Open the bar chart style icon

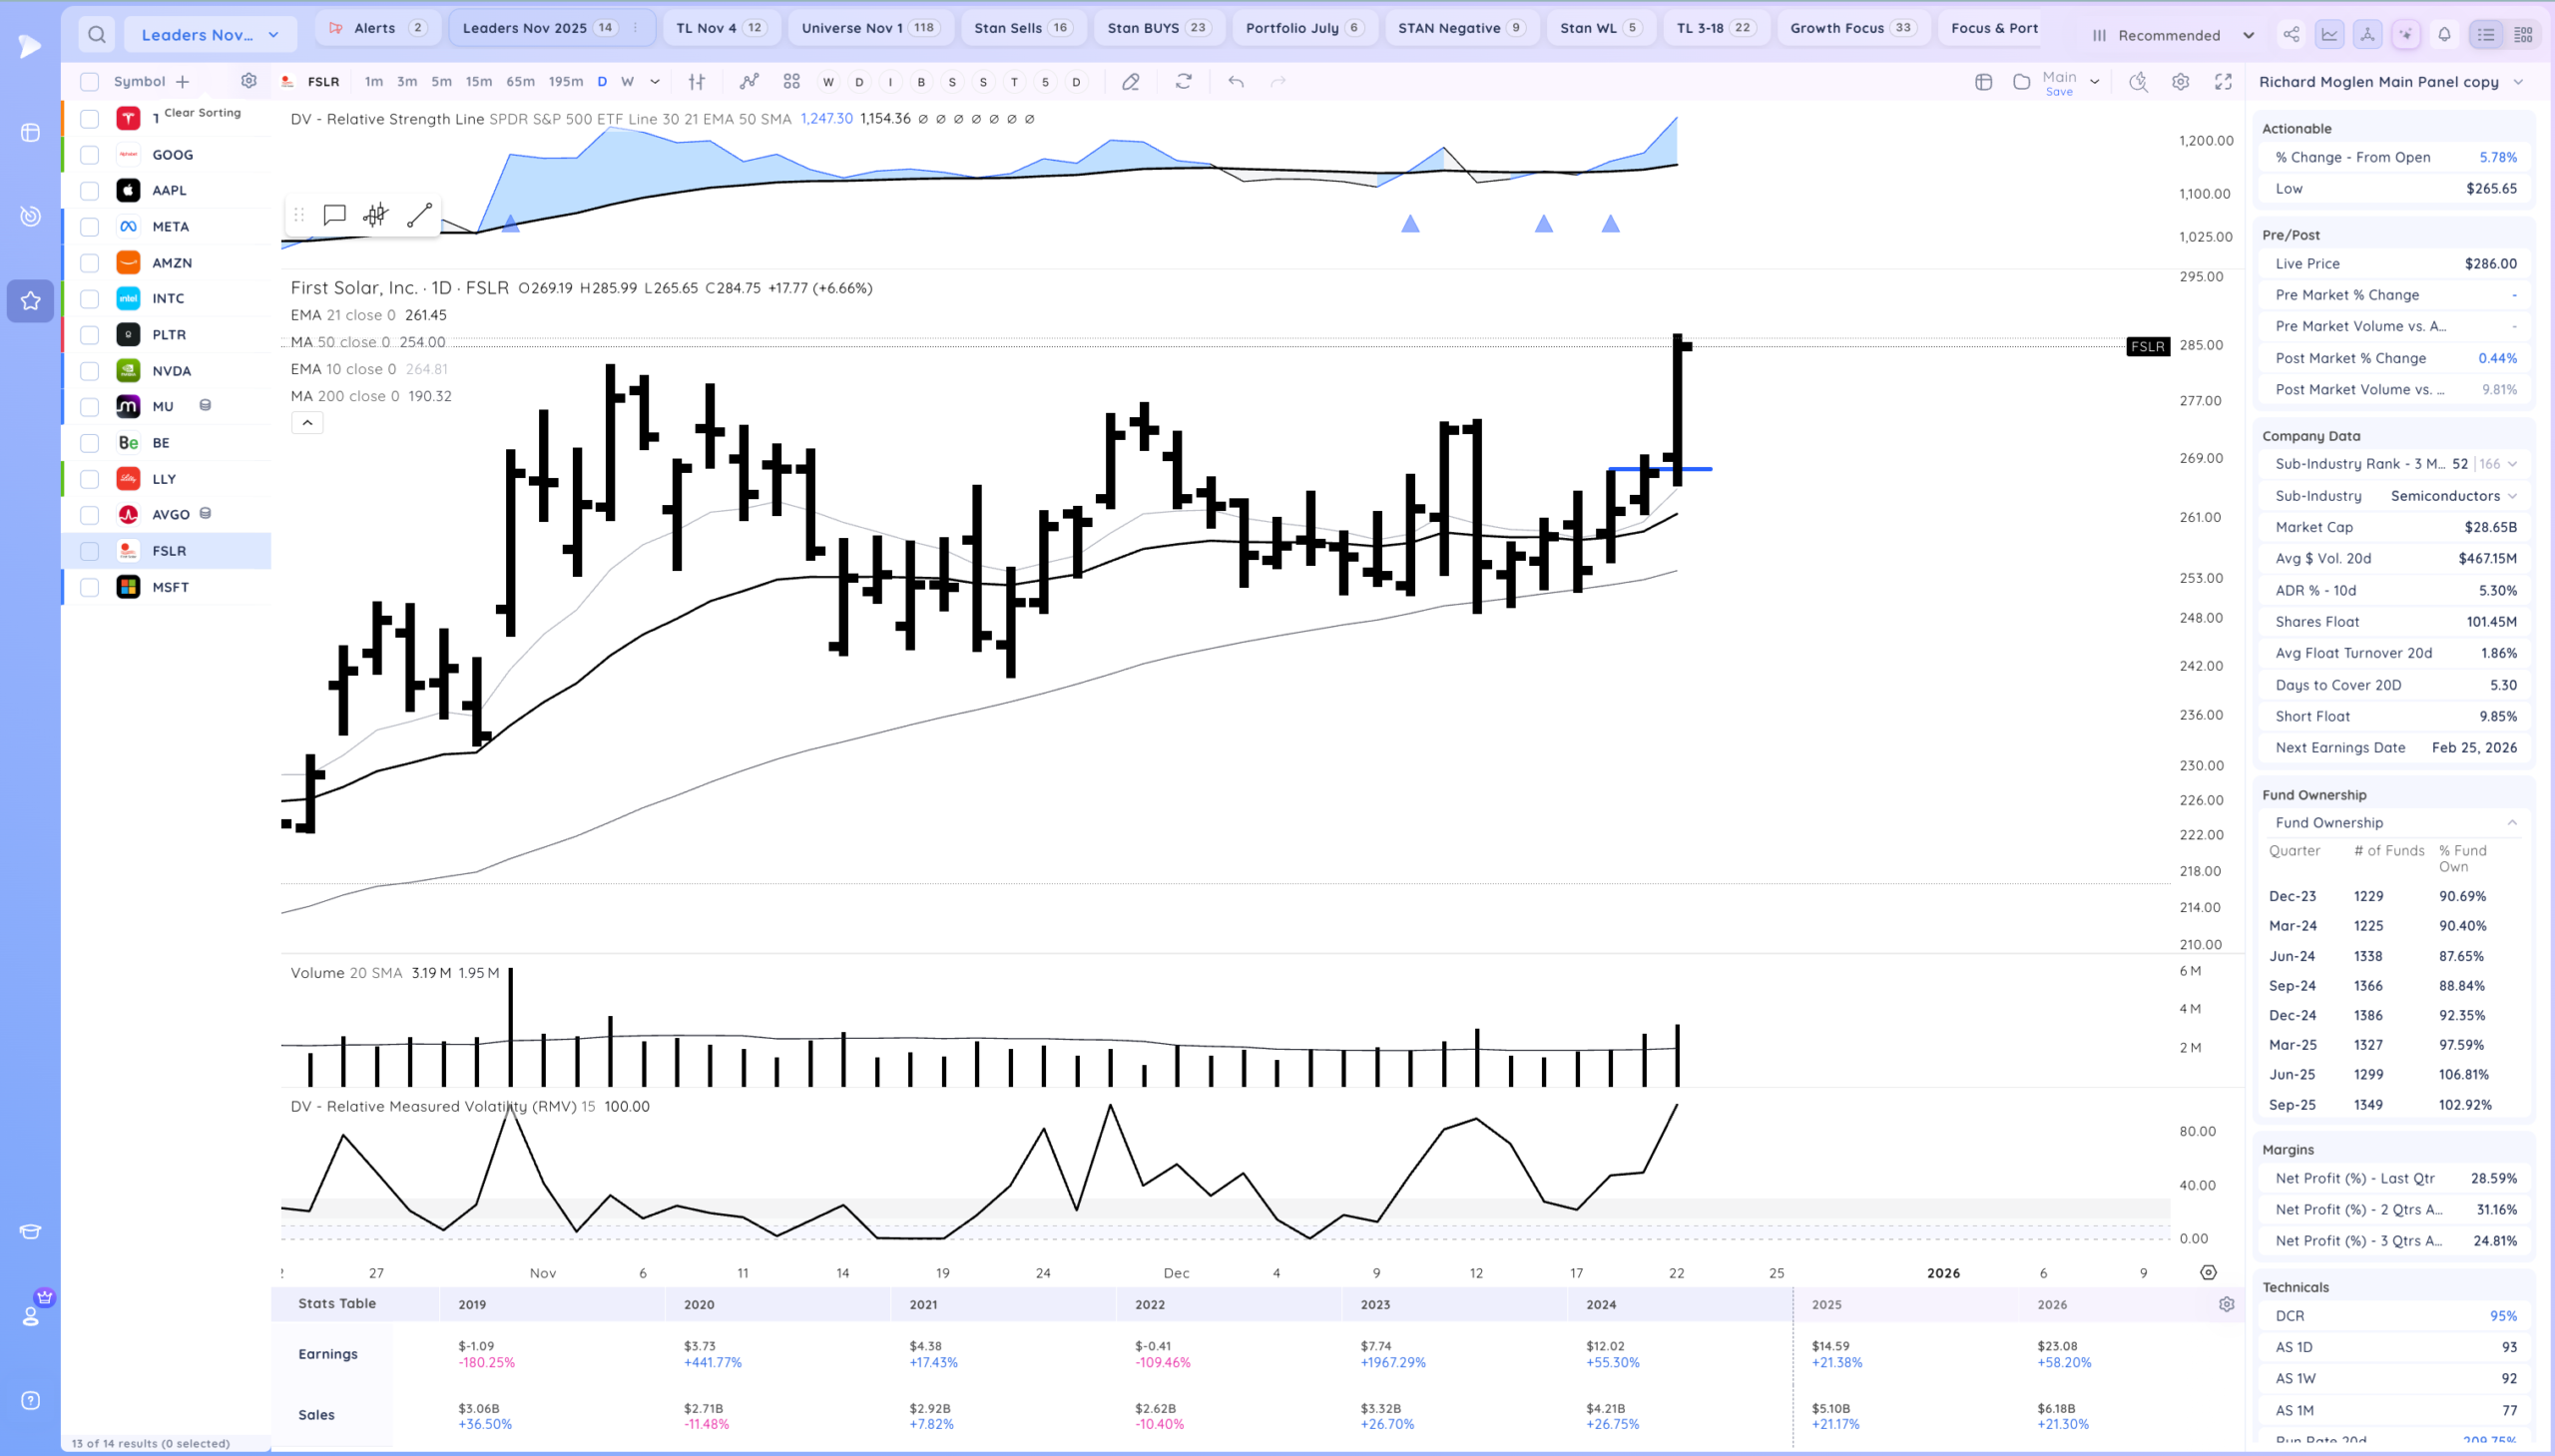tap(697, 82)
